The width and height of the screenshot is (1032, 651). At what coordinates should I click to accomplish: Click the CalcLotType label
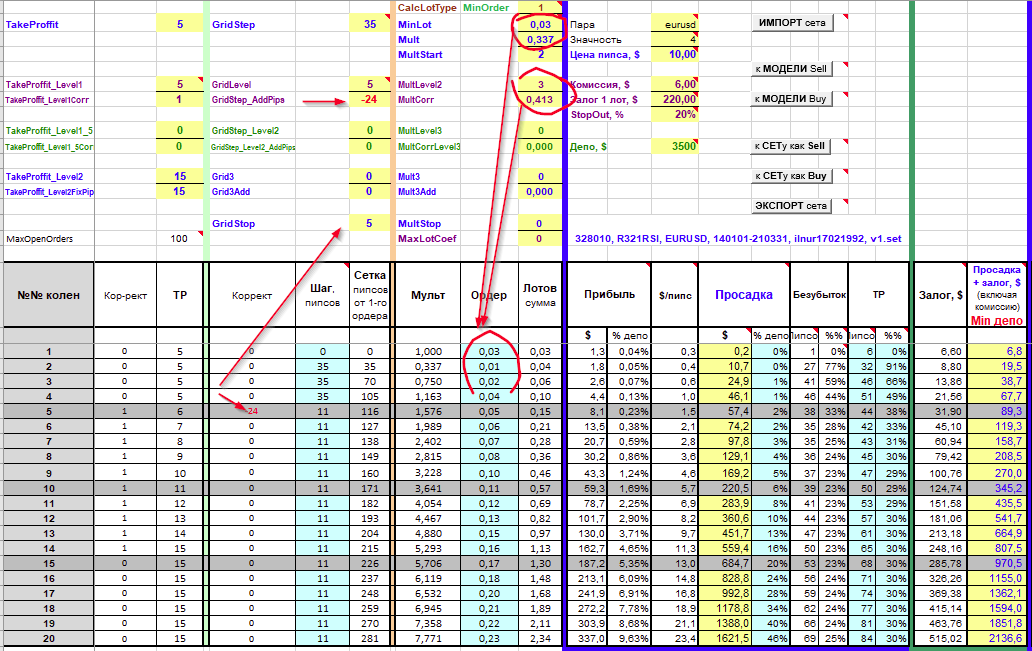click(x=426, y=8)
